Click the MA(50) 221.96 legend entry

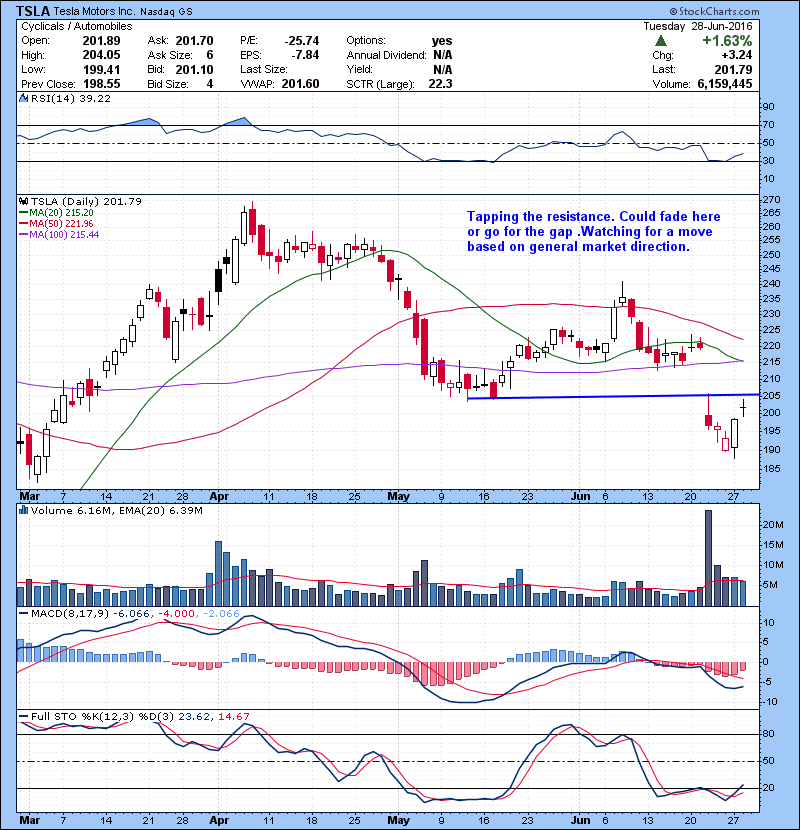[56, 224]
